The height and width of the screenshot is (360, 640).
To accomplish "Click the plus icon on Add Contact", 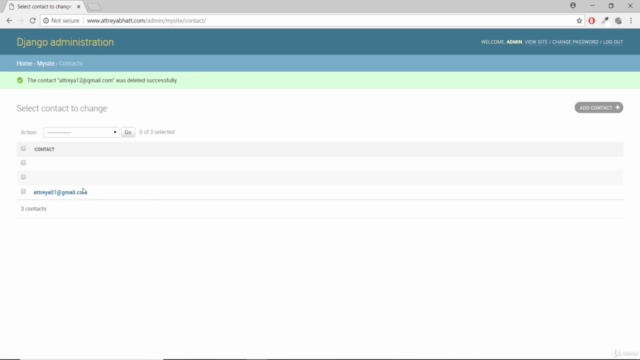I will click(x=617, y=107).
